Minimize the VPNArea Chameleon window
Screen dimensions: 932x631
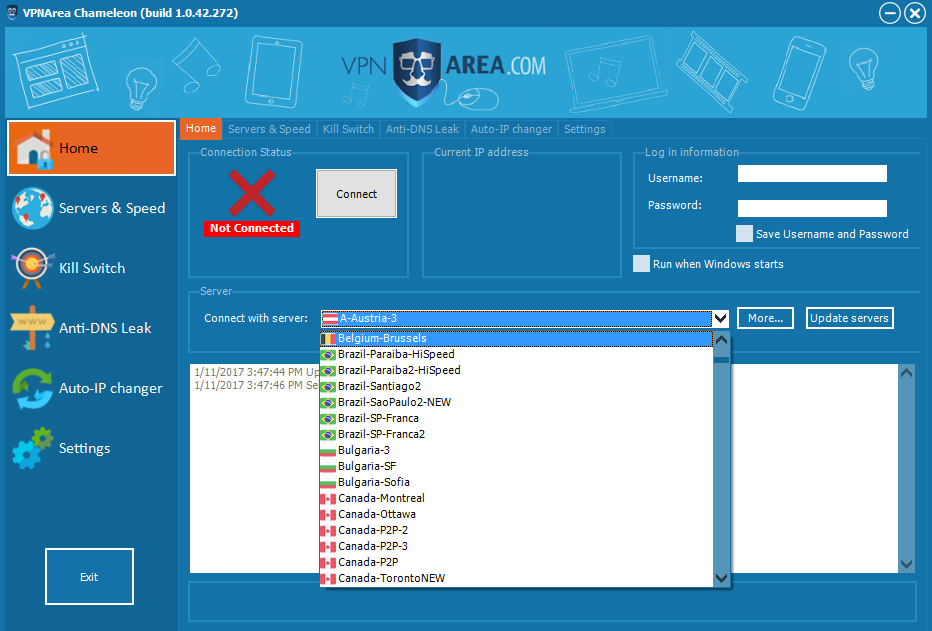(x=890, y=13)
